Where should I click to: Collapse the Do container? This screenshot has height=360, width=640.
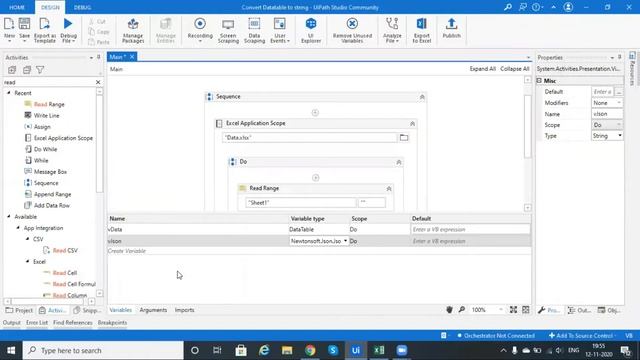(399, 162)
